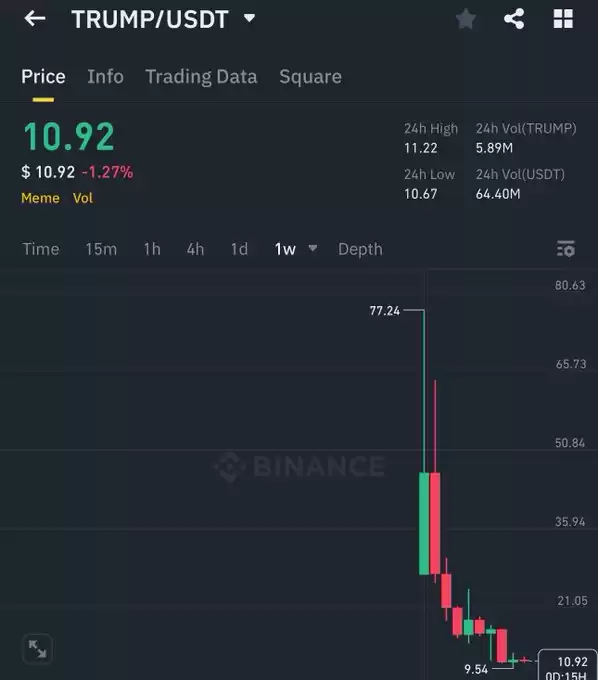598x680 pixels.
Task: Expand chart to fullscreen icon
Action: pyautogui.click(x=37, y=649)
